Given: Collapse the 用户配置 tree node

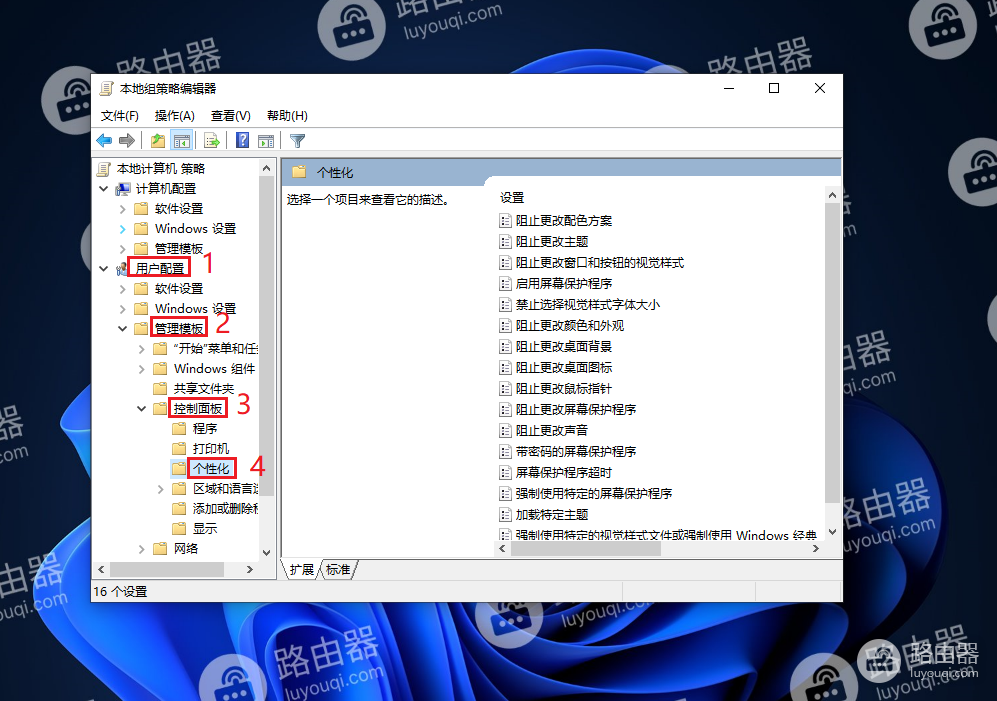Looking at the screenshot, I should tap(104, 269).
